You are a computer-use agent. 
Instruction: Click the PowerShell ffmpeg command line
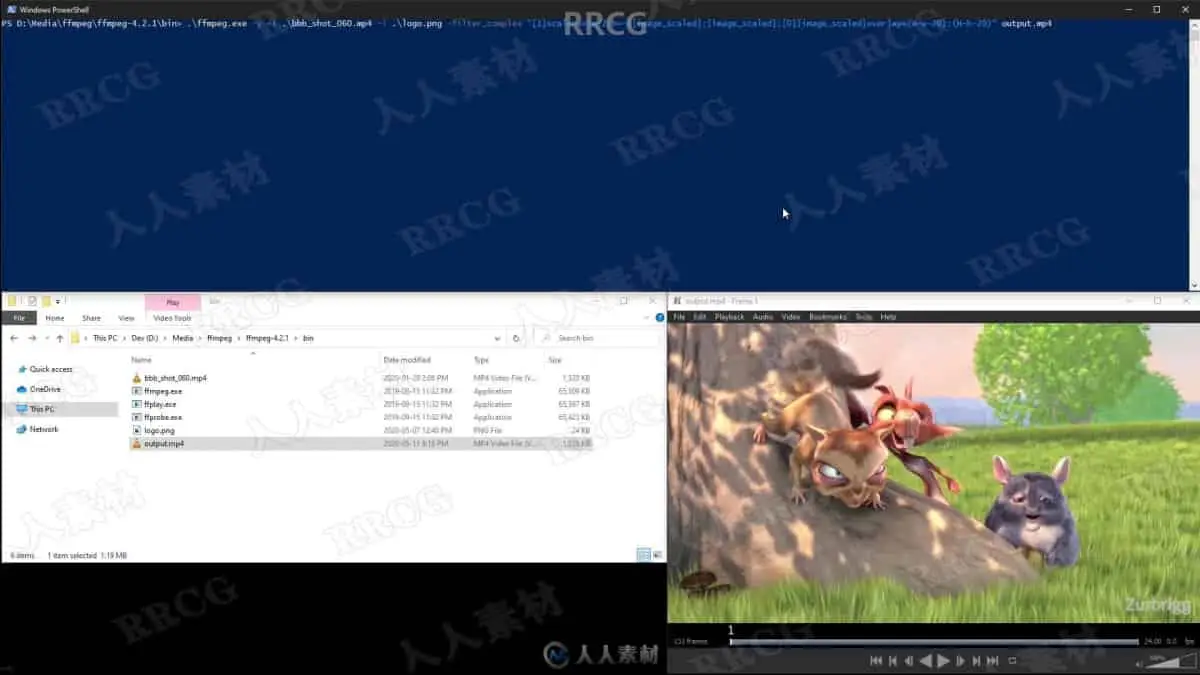click(x=526, y=23)
